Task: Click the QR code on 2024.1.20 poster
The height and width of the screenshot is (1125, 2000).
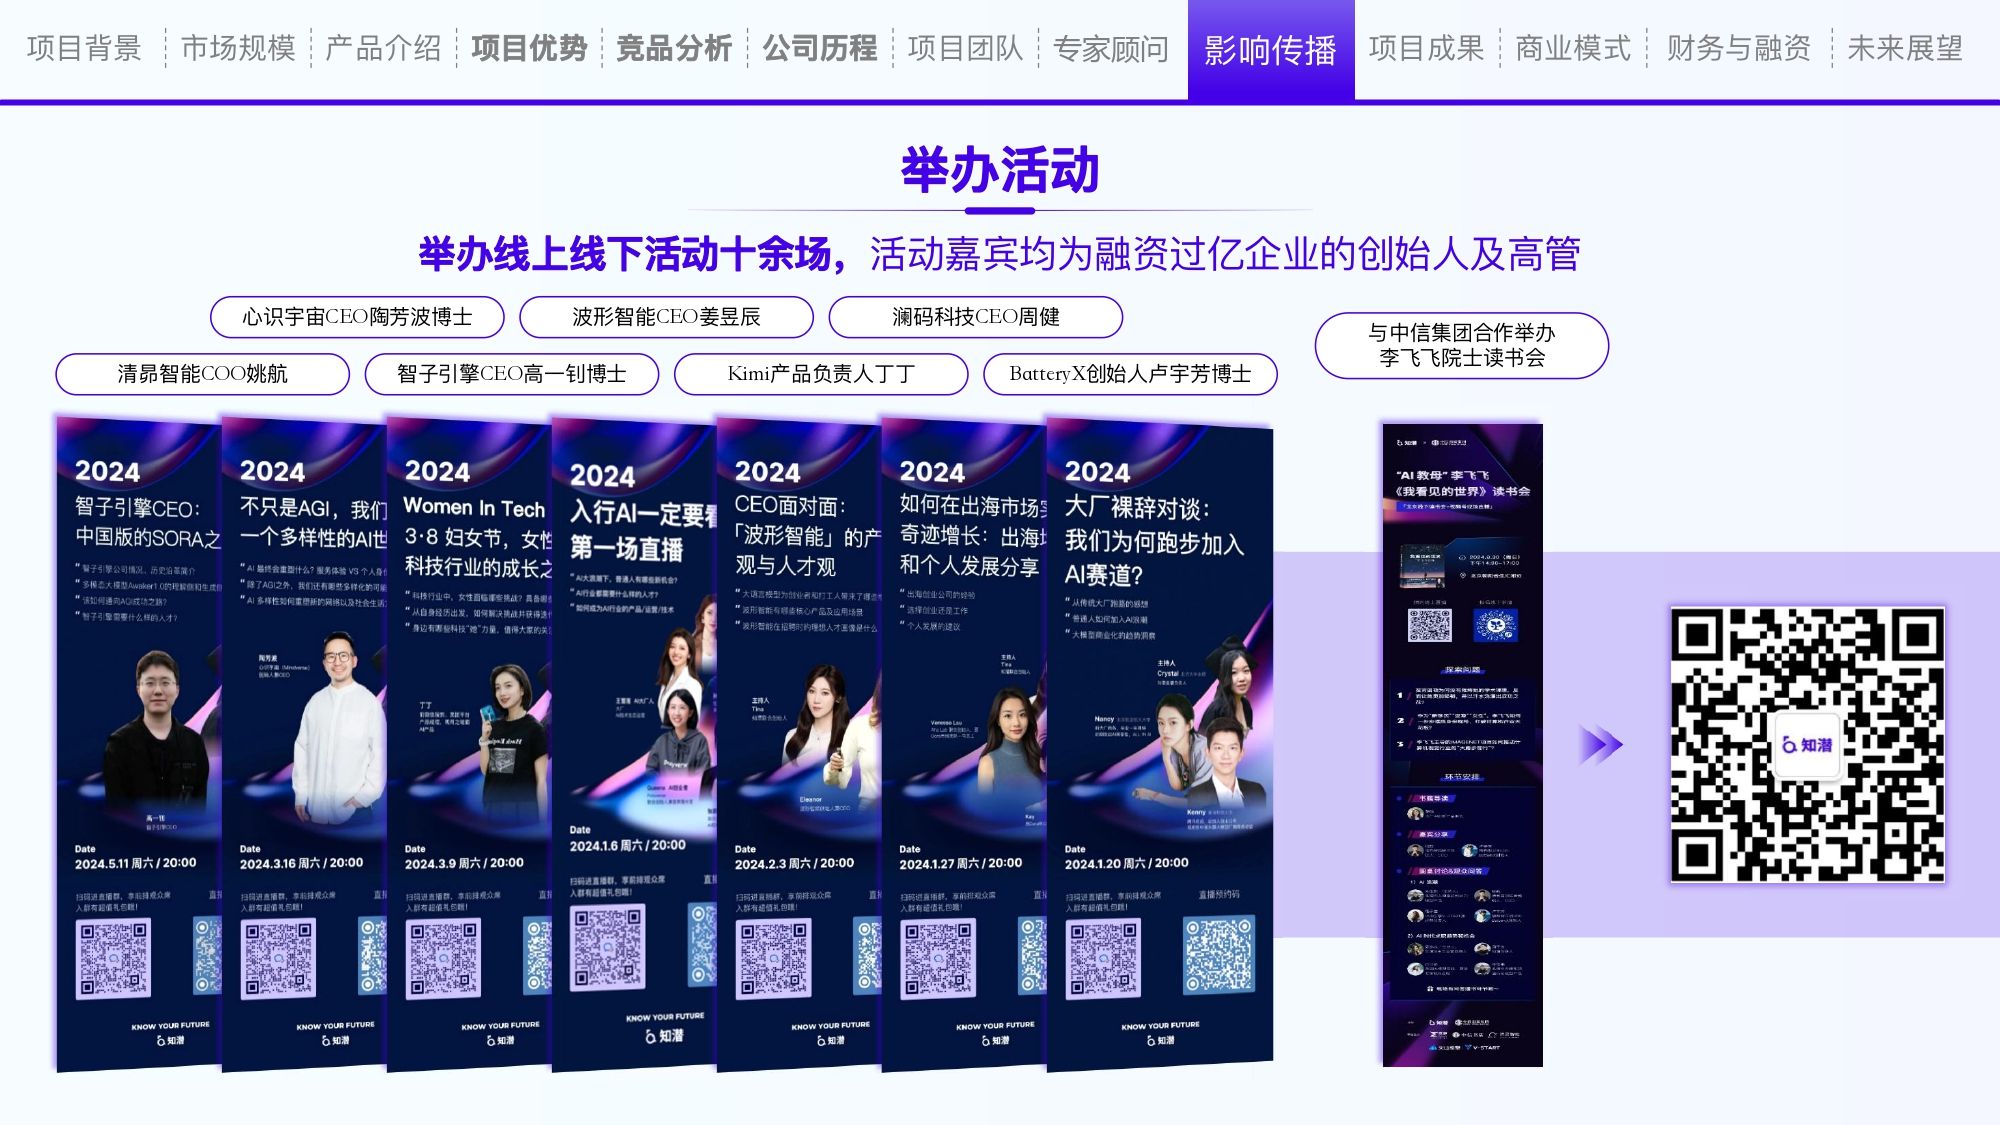Action: coord(1103,958)
